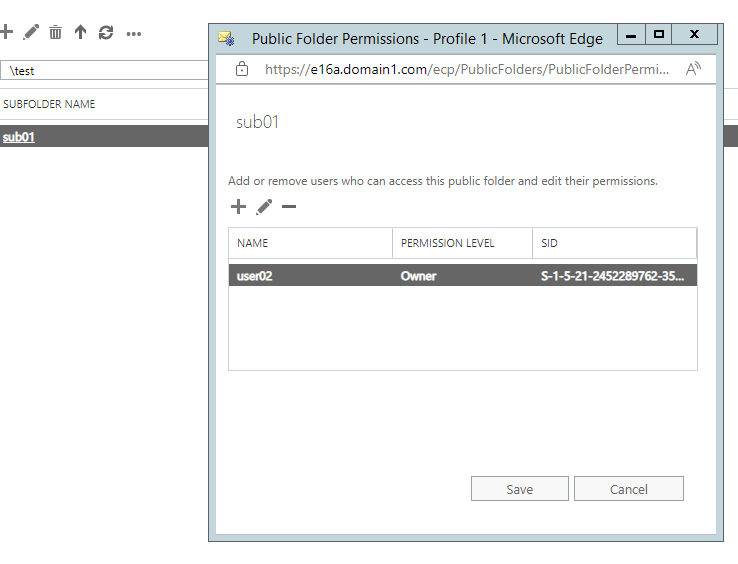The width and height of the screenshot is (738, 564).
Task: Click the S-1-5-21 SID value cell
Action: [612, 276]
